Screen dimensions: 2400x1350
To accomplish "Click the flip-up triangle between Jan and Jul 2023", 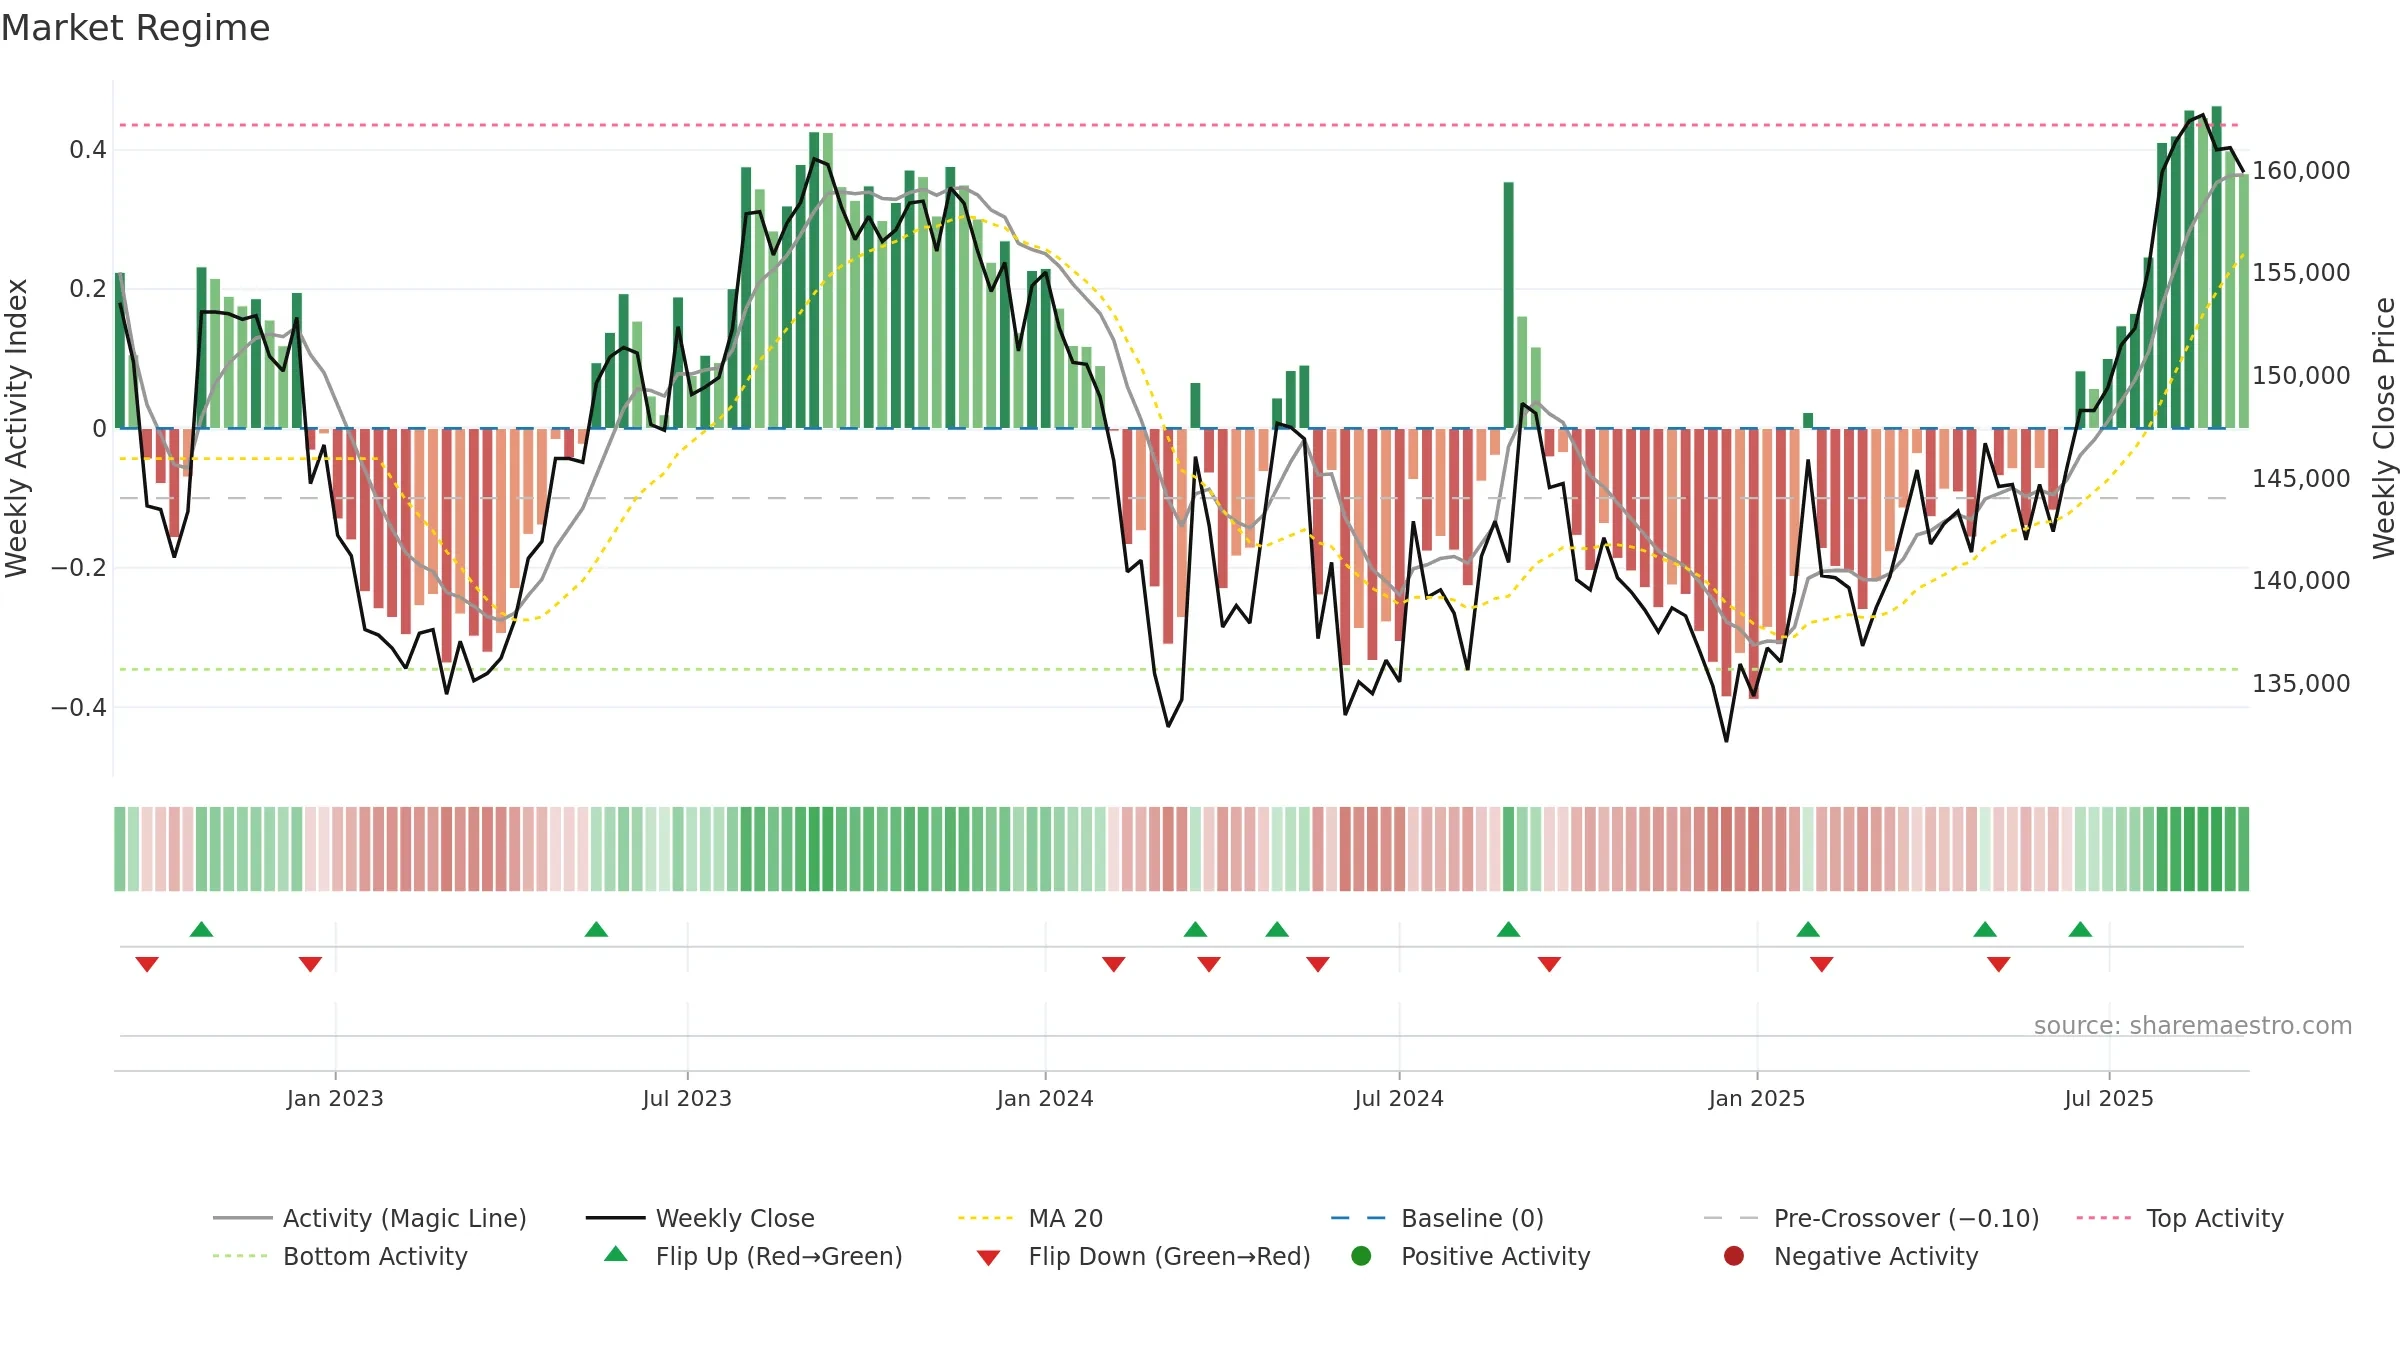I will click(x=596, y=929).
